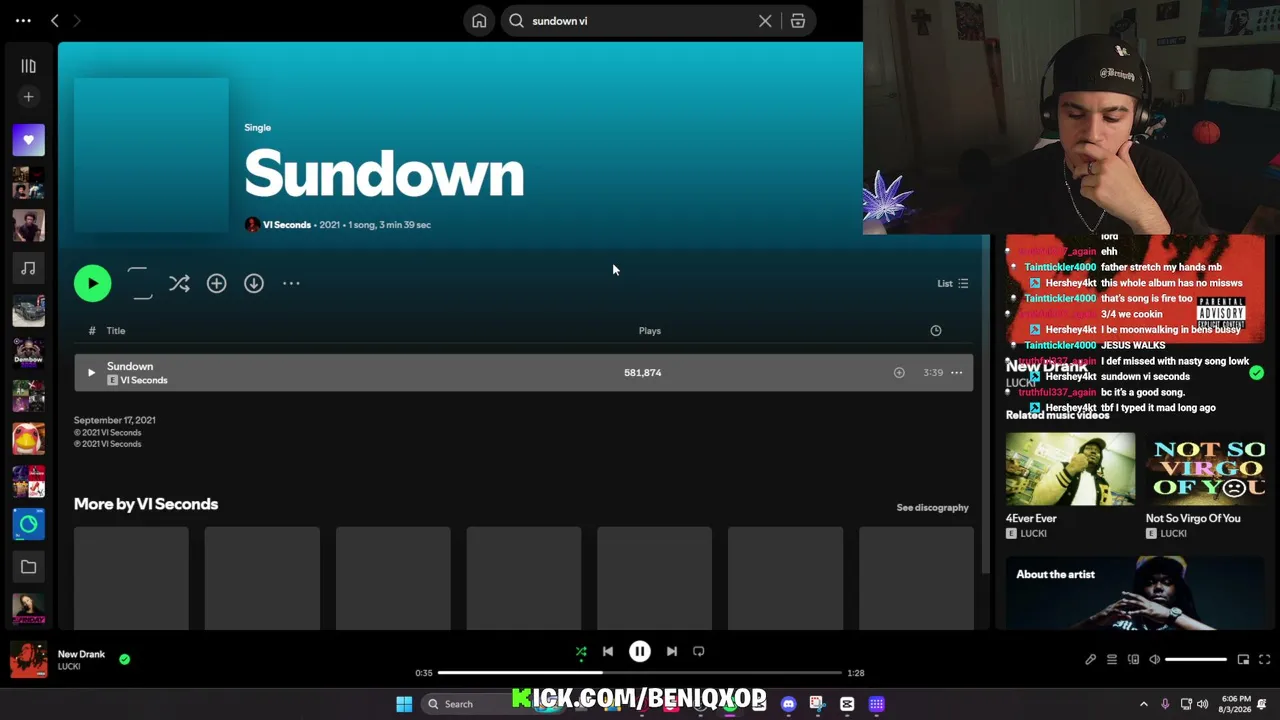Download the Sundown single

254,284
